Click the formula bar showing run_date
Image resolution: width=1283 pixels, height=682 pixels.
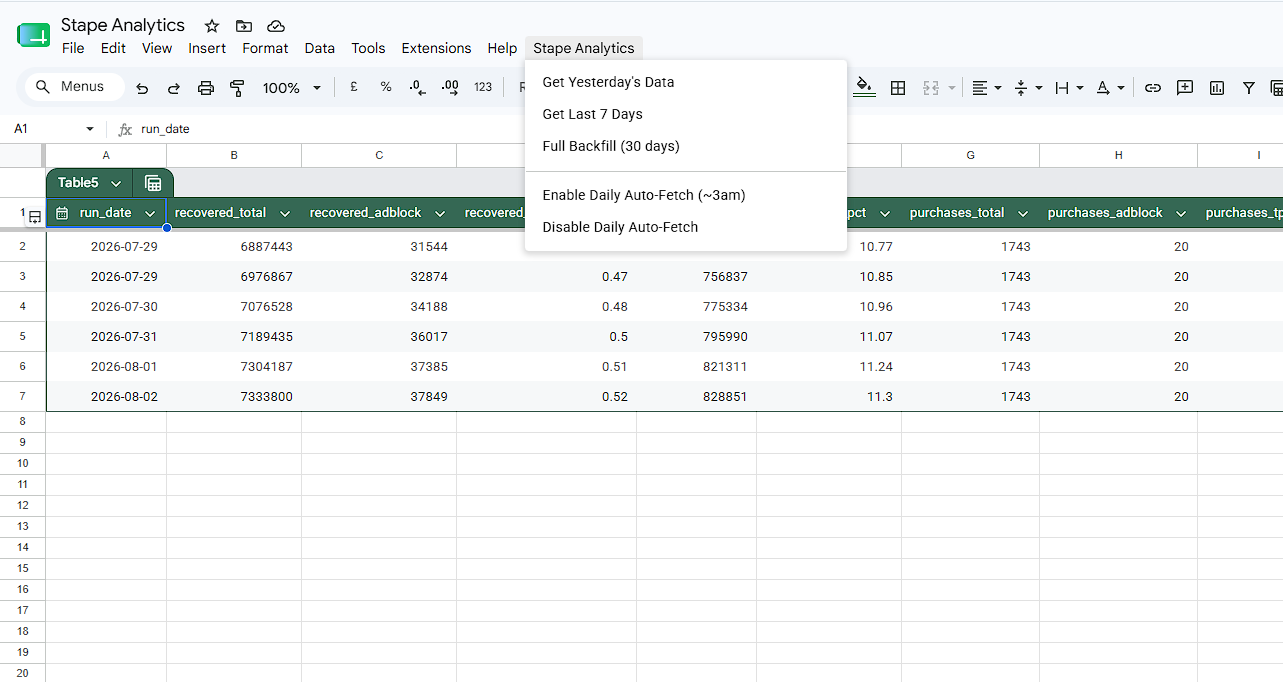coord(710,129)
